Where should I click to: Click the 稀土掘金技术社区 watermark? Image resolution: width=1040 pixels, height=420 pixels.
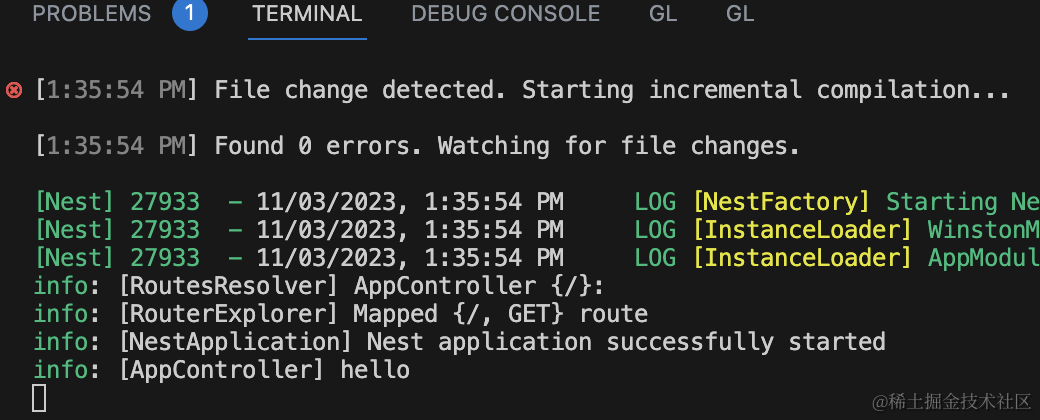tap(951, 401)
